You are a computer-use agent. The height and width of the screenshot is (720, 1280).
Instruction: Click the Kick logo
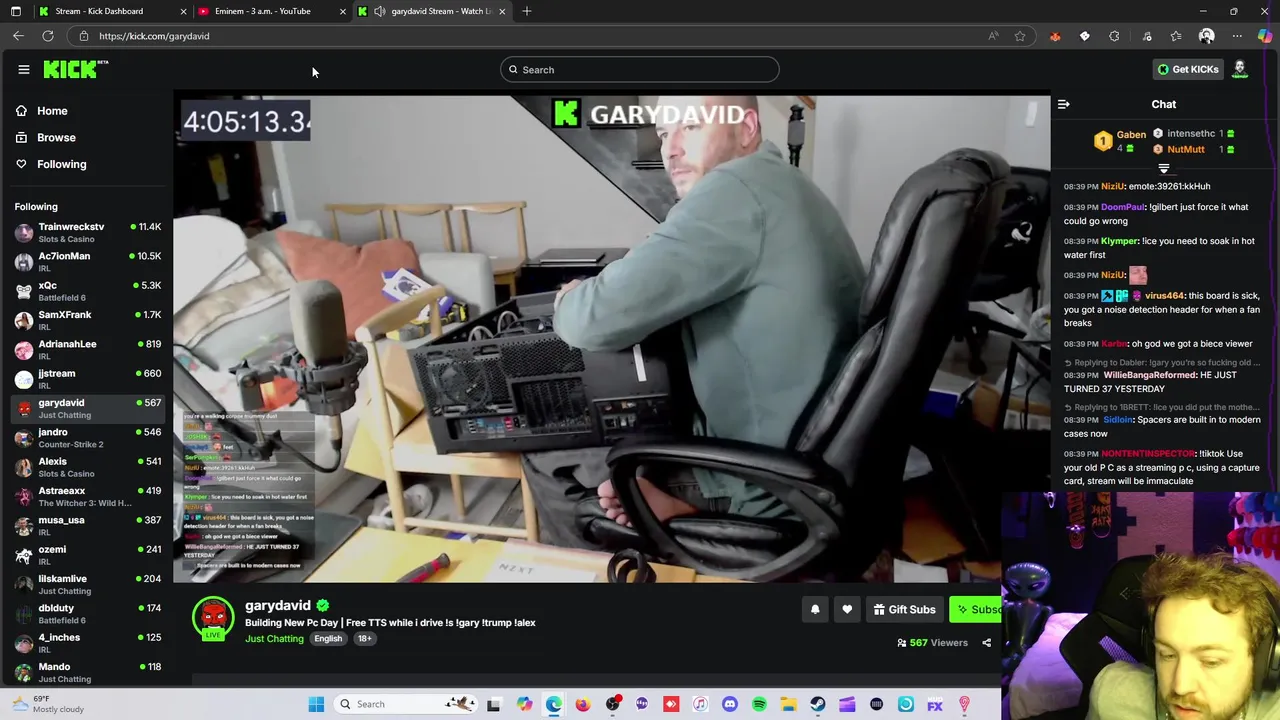[75, 69]
